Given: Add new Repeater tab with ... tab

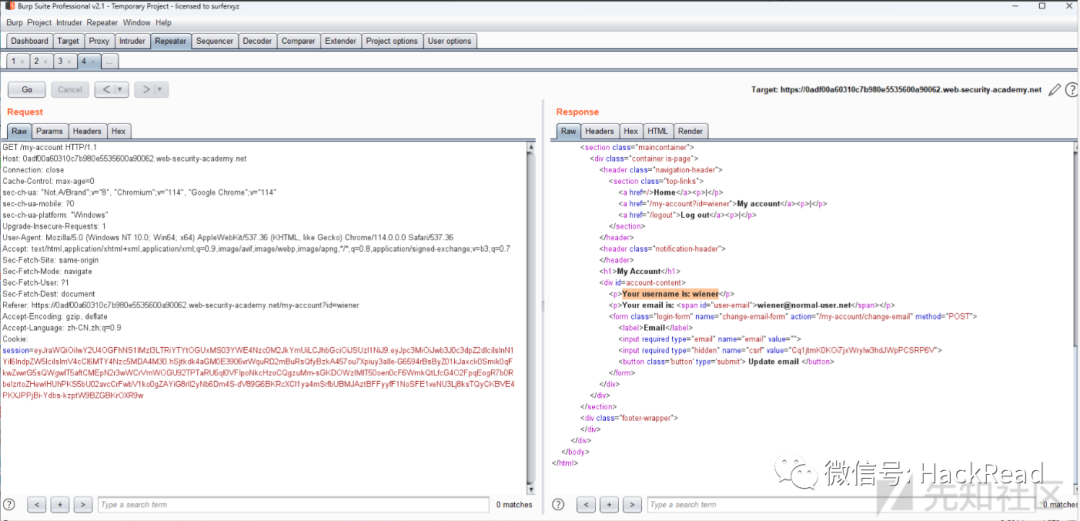Looking at the screenshot, I should 110,61.
